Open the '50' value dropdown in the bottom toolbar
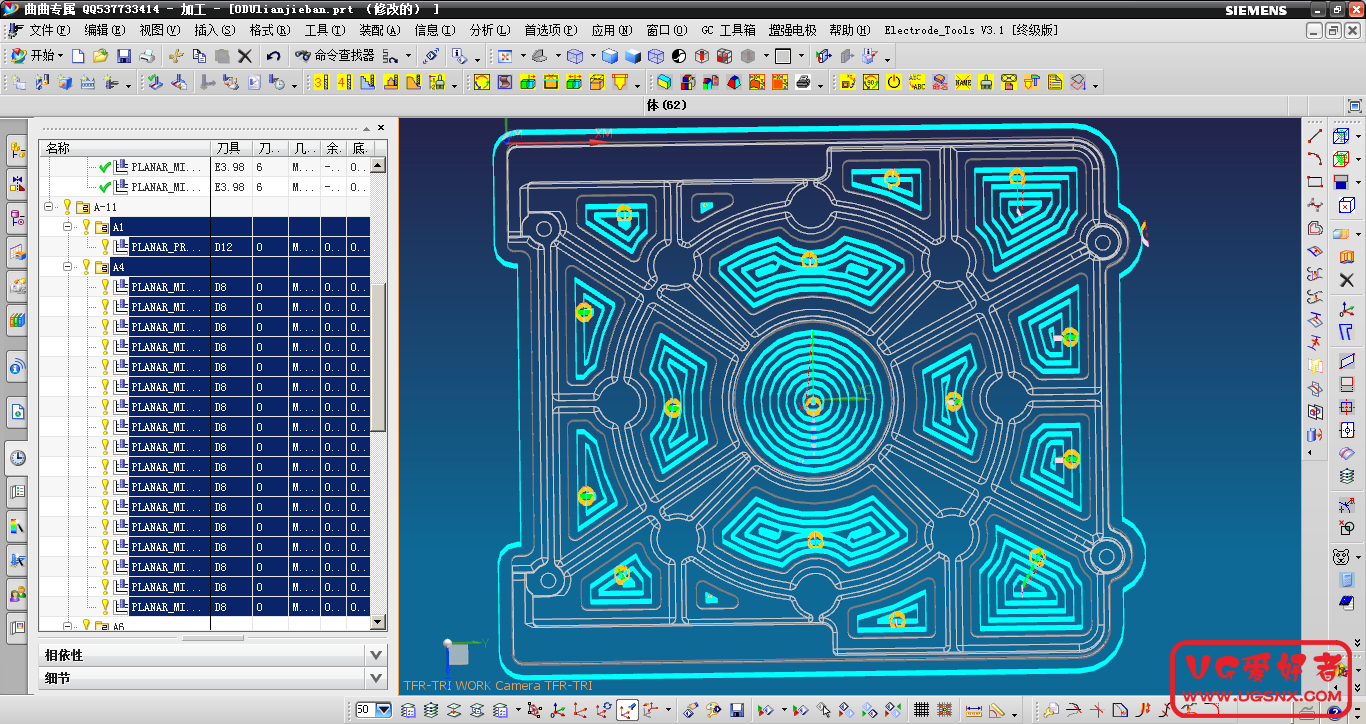 (x=385, y=710)
